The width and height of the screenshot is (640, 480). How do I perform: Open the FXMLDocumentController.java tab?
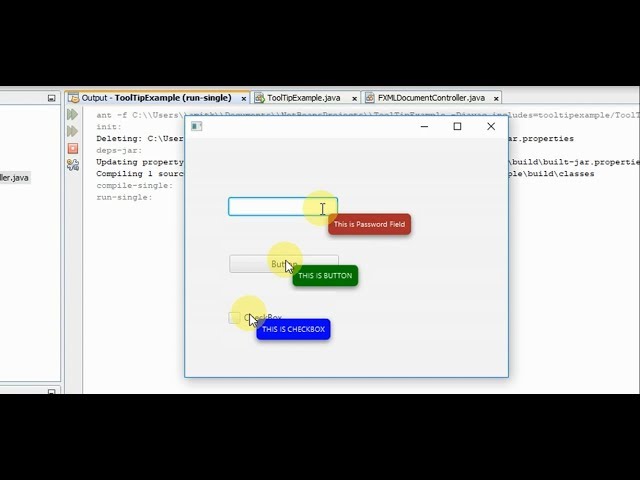(x=431, y=98)
